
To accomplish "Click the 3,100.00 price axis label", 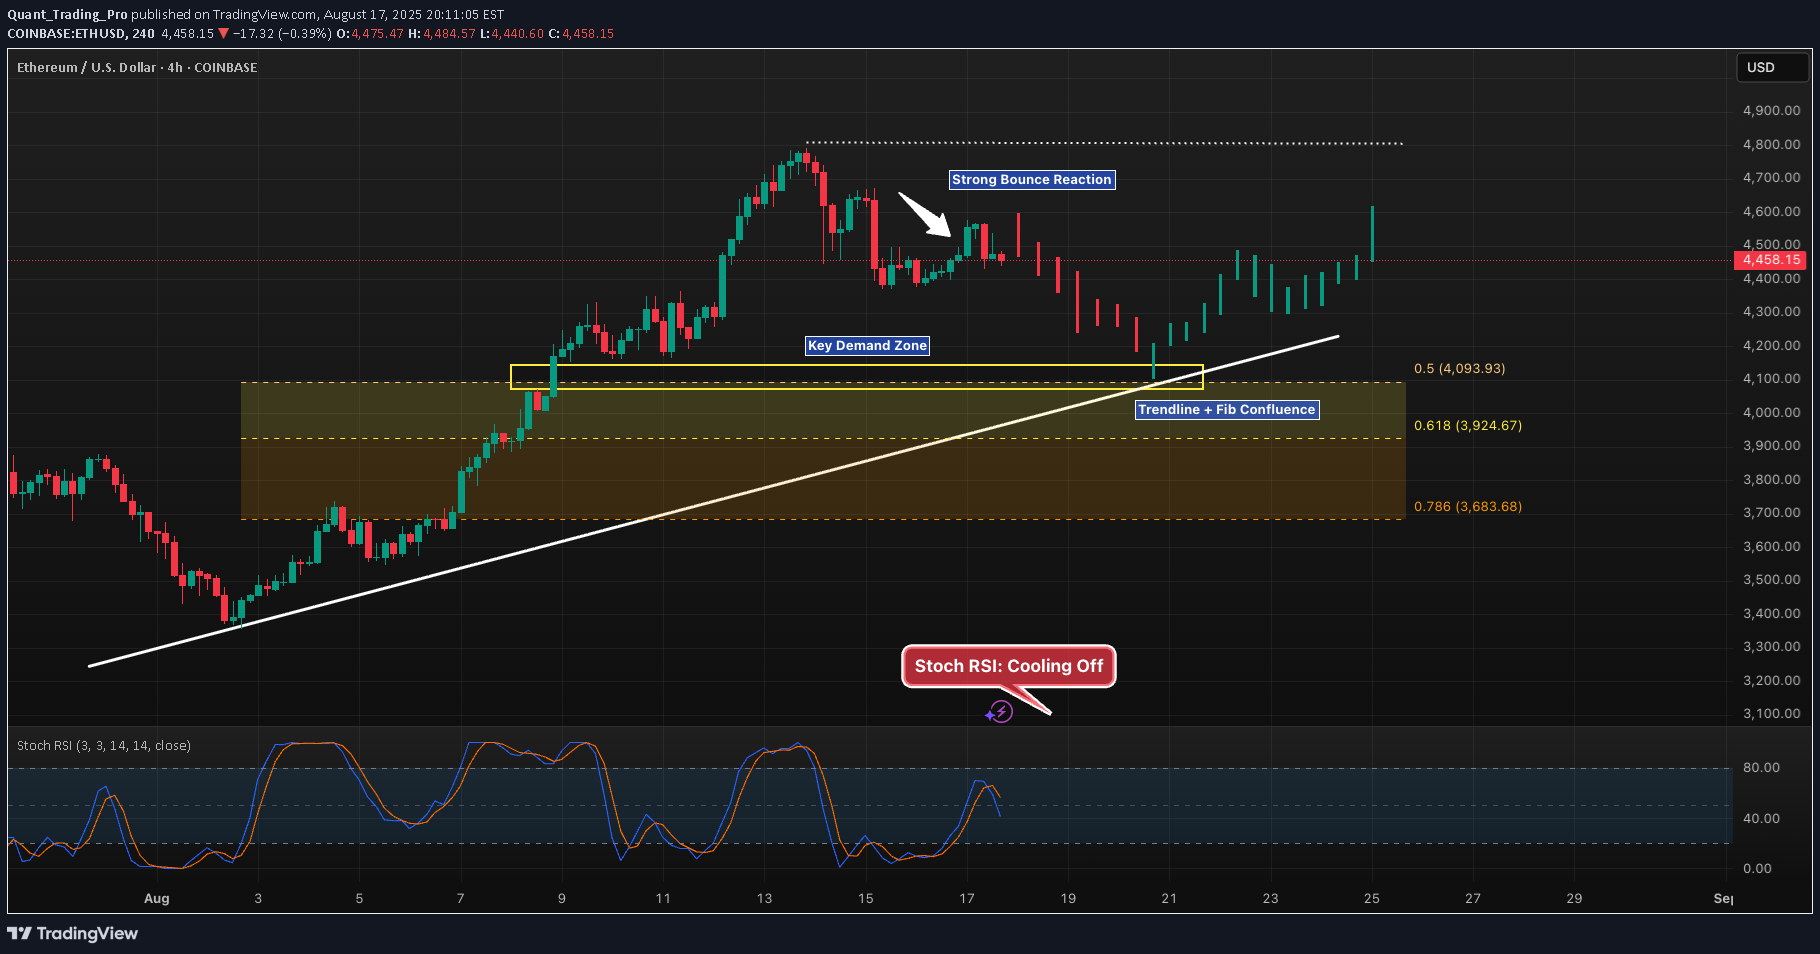I will (x=1771, y=714).
